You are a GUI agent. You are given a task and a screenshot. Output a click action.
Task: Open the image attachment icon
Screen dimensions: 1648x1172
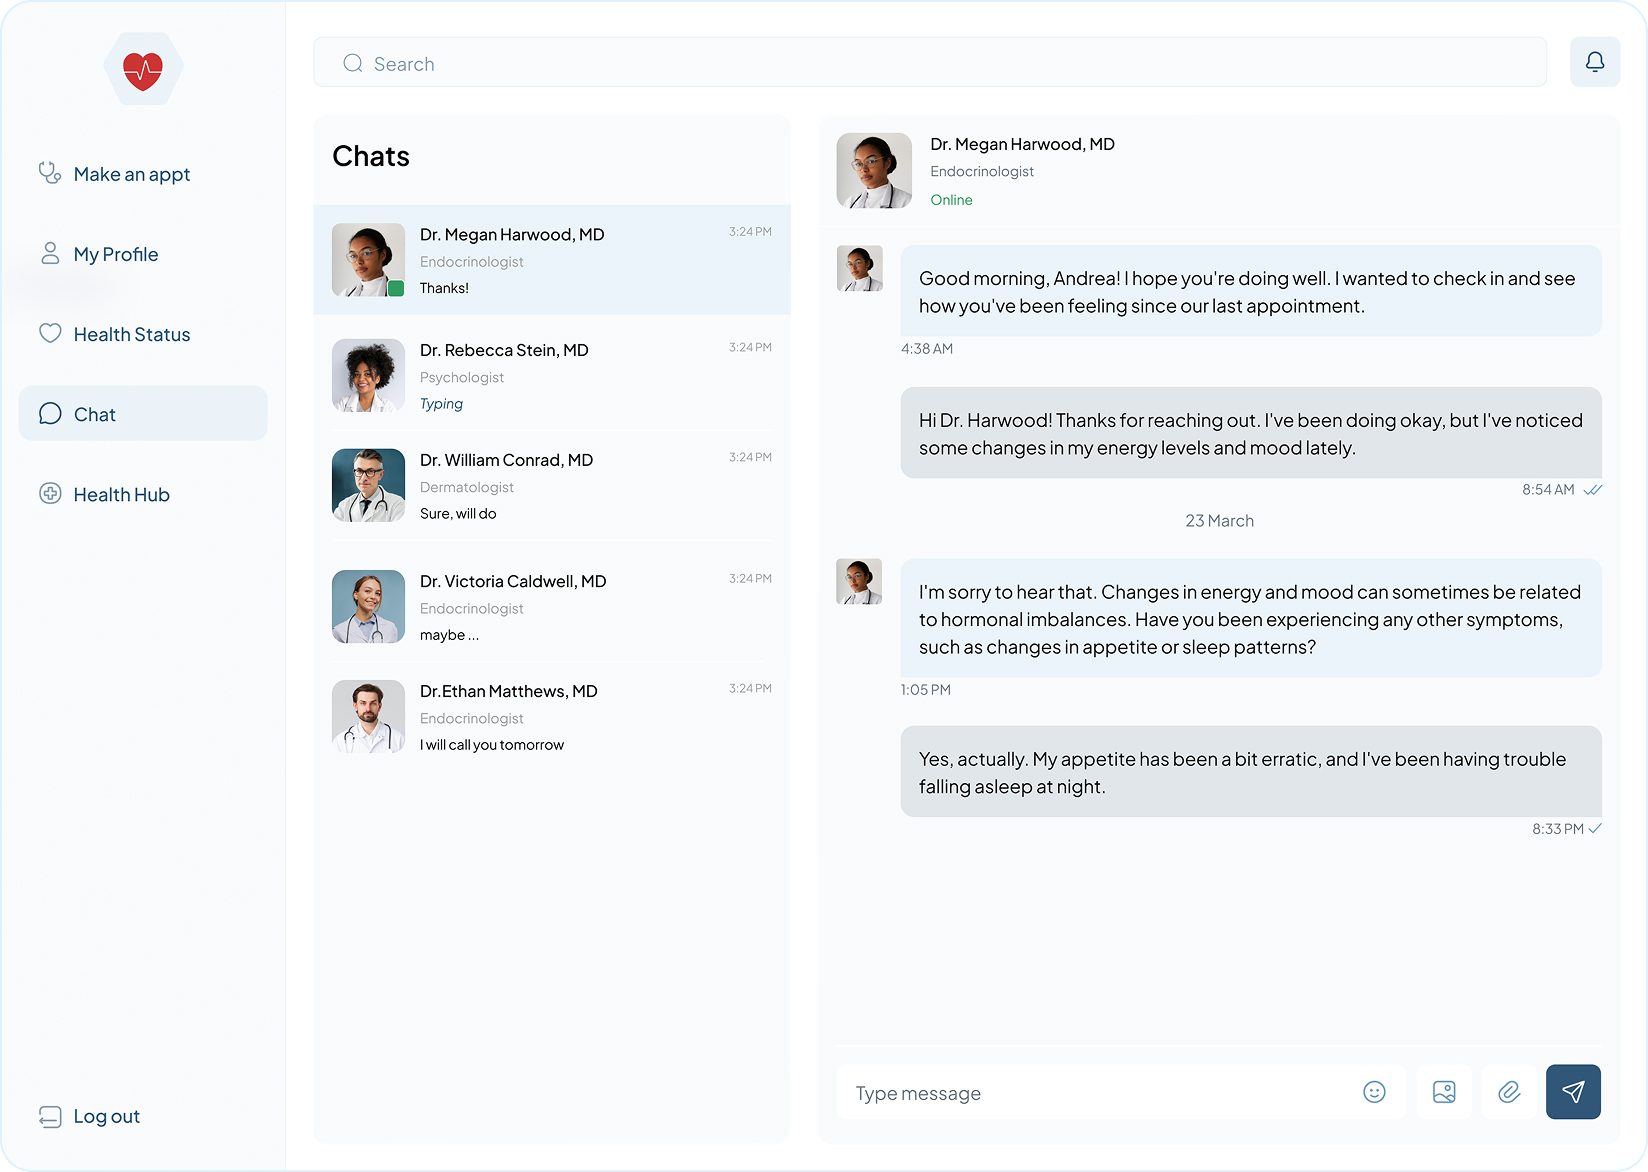tap(1443, 1092)
